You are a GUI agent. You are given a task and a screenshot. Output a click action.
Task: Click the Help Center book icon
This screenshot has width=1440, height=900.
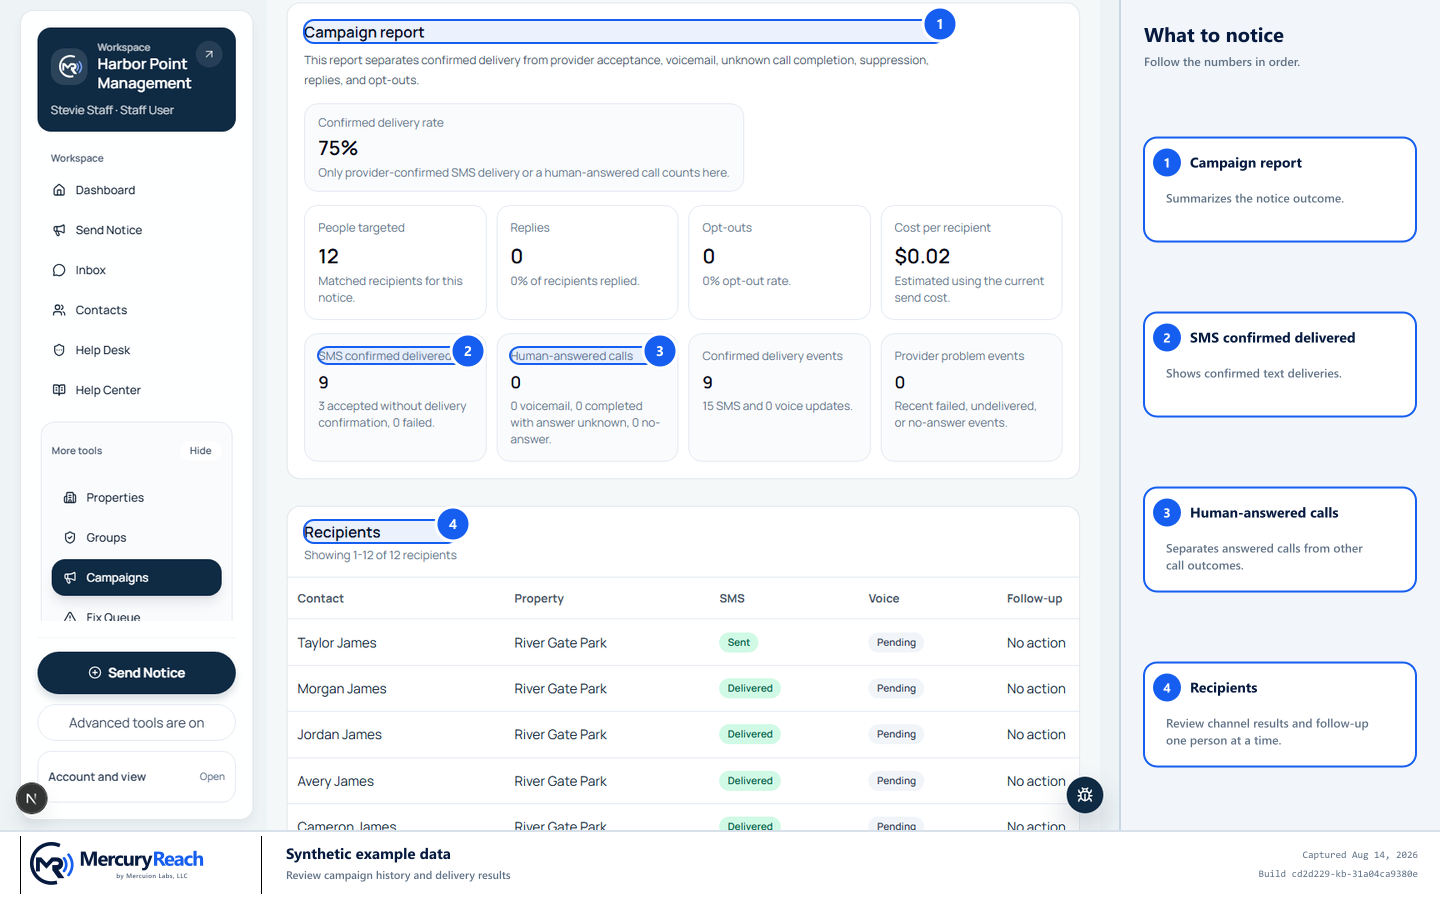click(59, 390)
